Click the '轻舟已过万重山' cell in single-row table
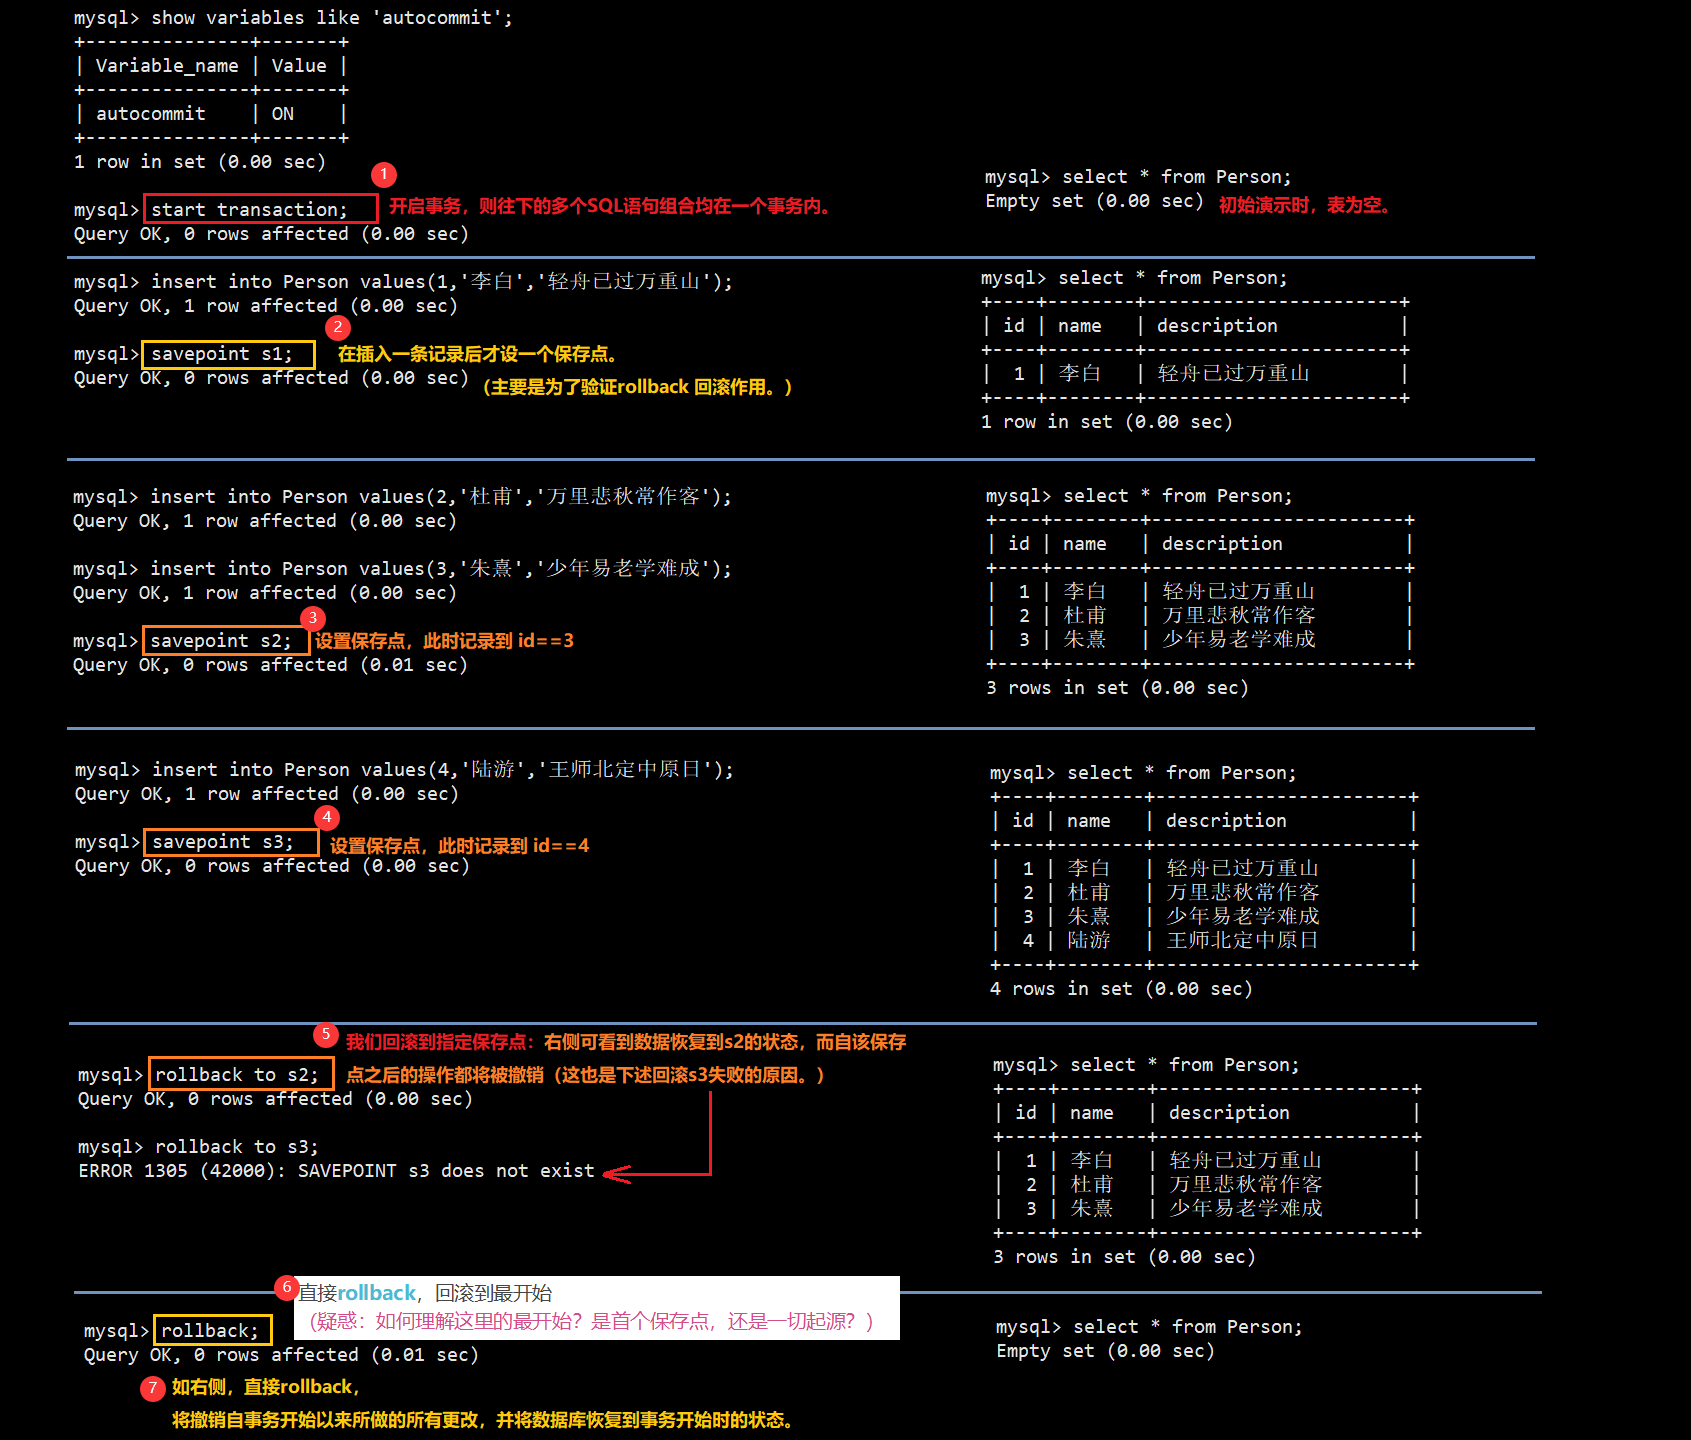This screenshot has height=1440, width=1691. pyautogui.click(x=1234, y=373)
